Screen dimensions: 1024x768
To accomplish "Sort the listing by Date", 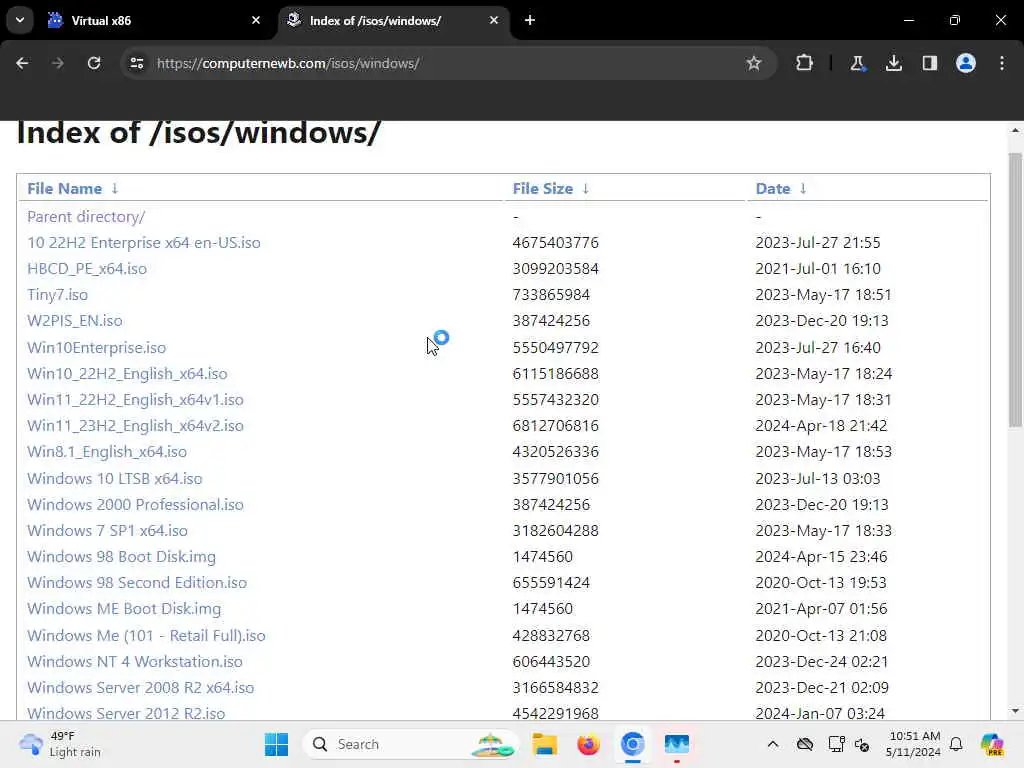I will pyautogui.click(x=773, y=189).
